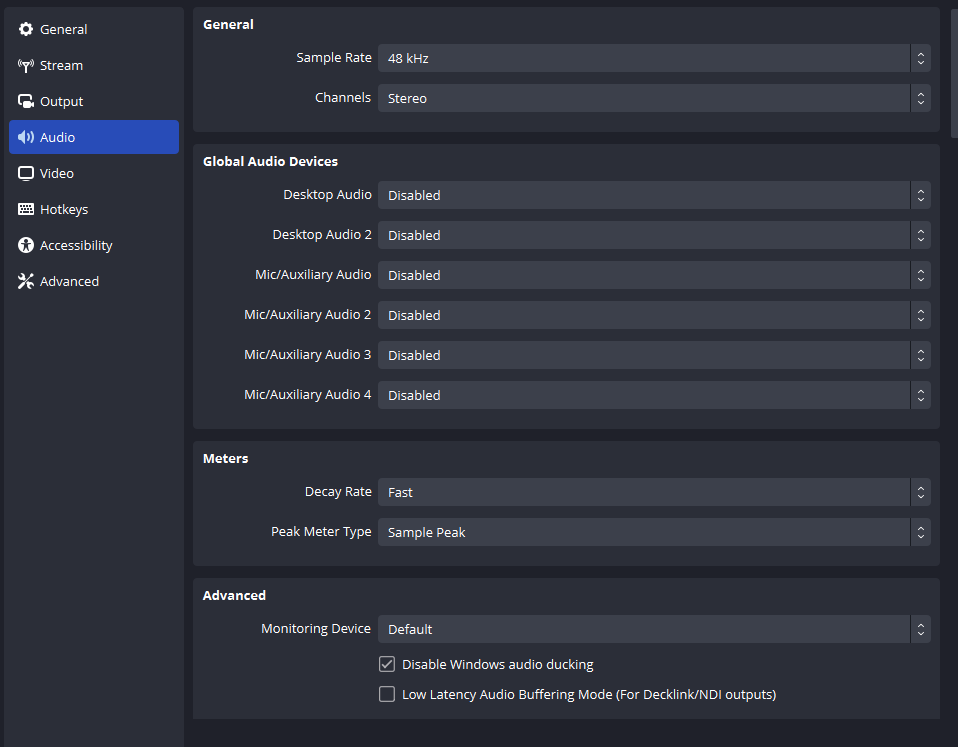Image resolution: width=958 pixels, height=747 pixels.
Task: Open the Channels dropdown
Action: pos(653,98)
